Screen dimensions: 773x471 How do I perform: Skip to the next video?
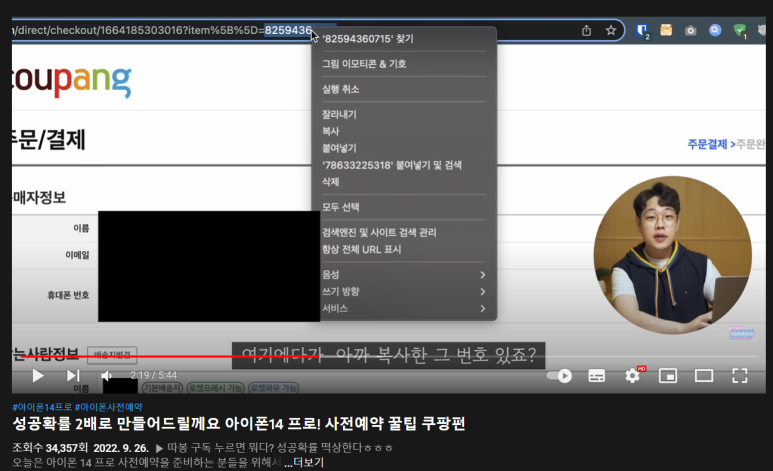coord(73,376)
